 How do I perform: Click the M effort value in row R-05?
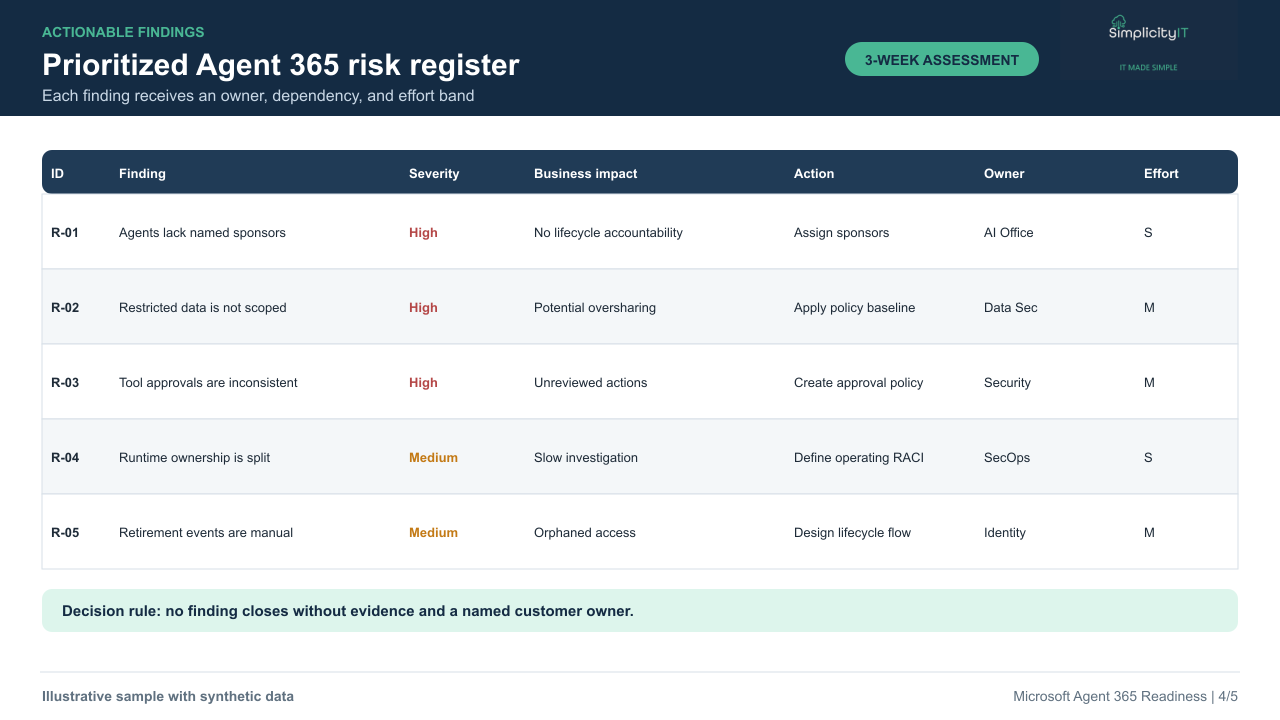tap(1149, 532)
